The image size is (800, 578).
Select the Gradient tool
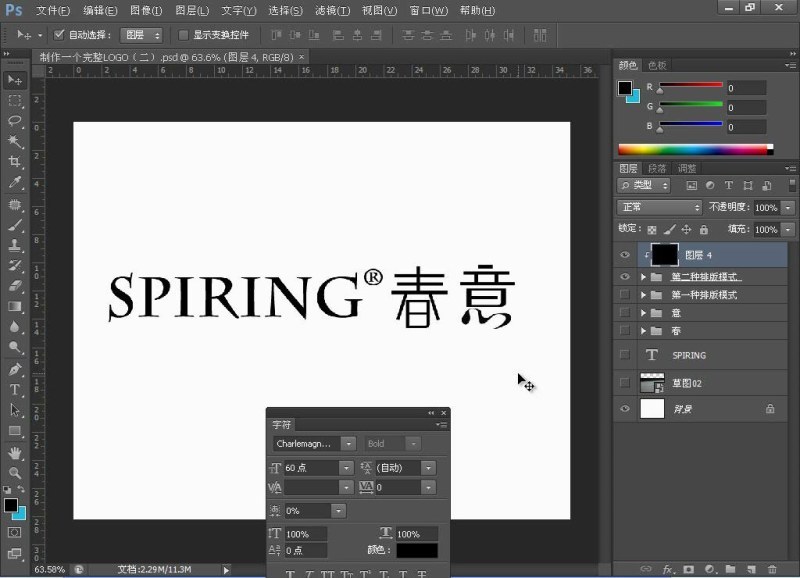14,306
